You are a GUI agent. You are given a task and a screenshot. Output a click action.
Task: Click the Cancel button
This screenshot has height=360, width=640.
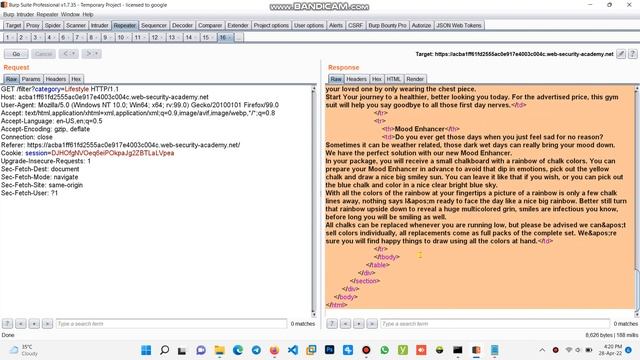click(x=43, y=54)
